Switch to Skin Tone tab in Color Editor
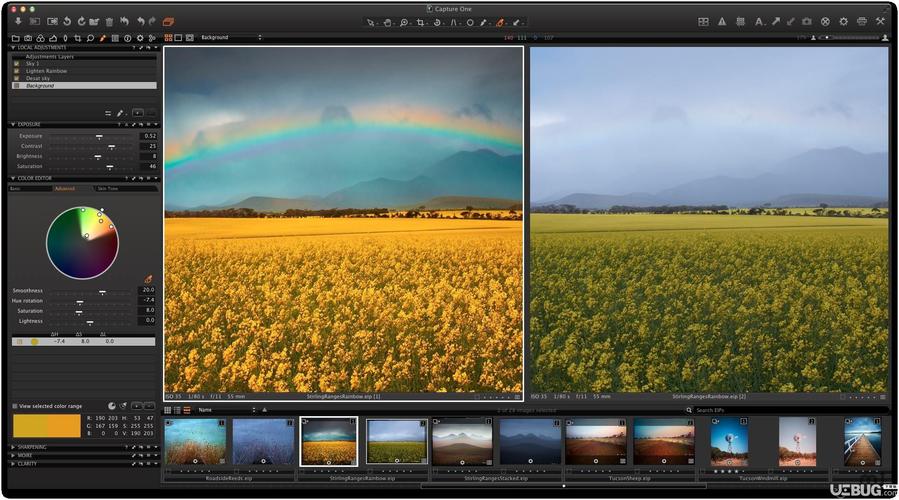The width and height of the screenshot is (899, 500). pos(107,189)
